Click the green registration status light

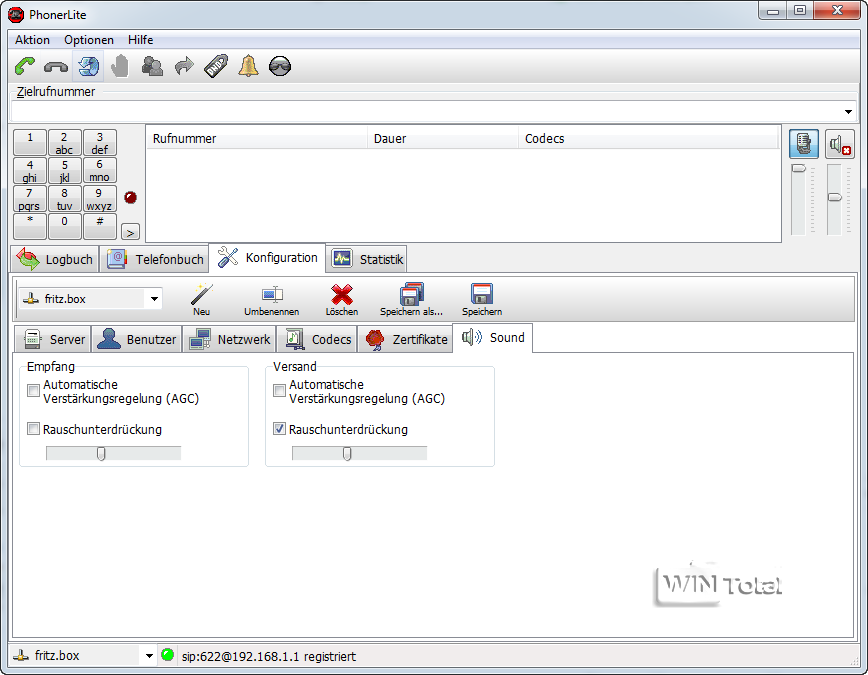168,655
